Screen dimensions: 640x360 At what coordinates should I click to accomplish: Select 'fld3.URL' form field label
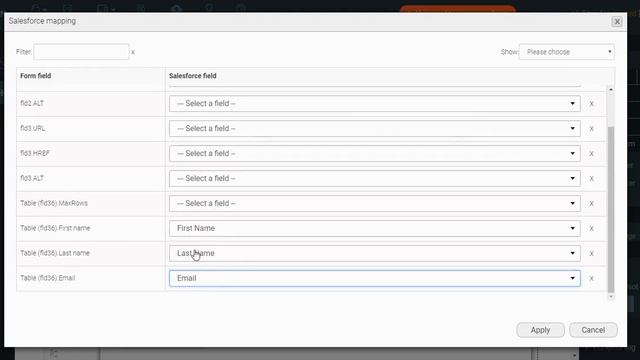click(x=33, y=129)
